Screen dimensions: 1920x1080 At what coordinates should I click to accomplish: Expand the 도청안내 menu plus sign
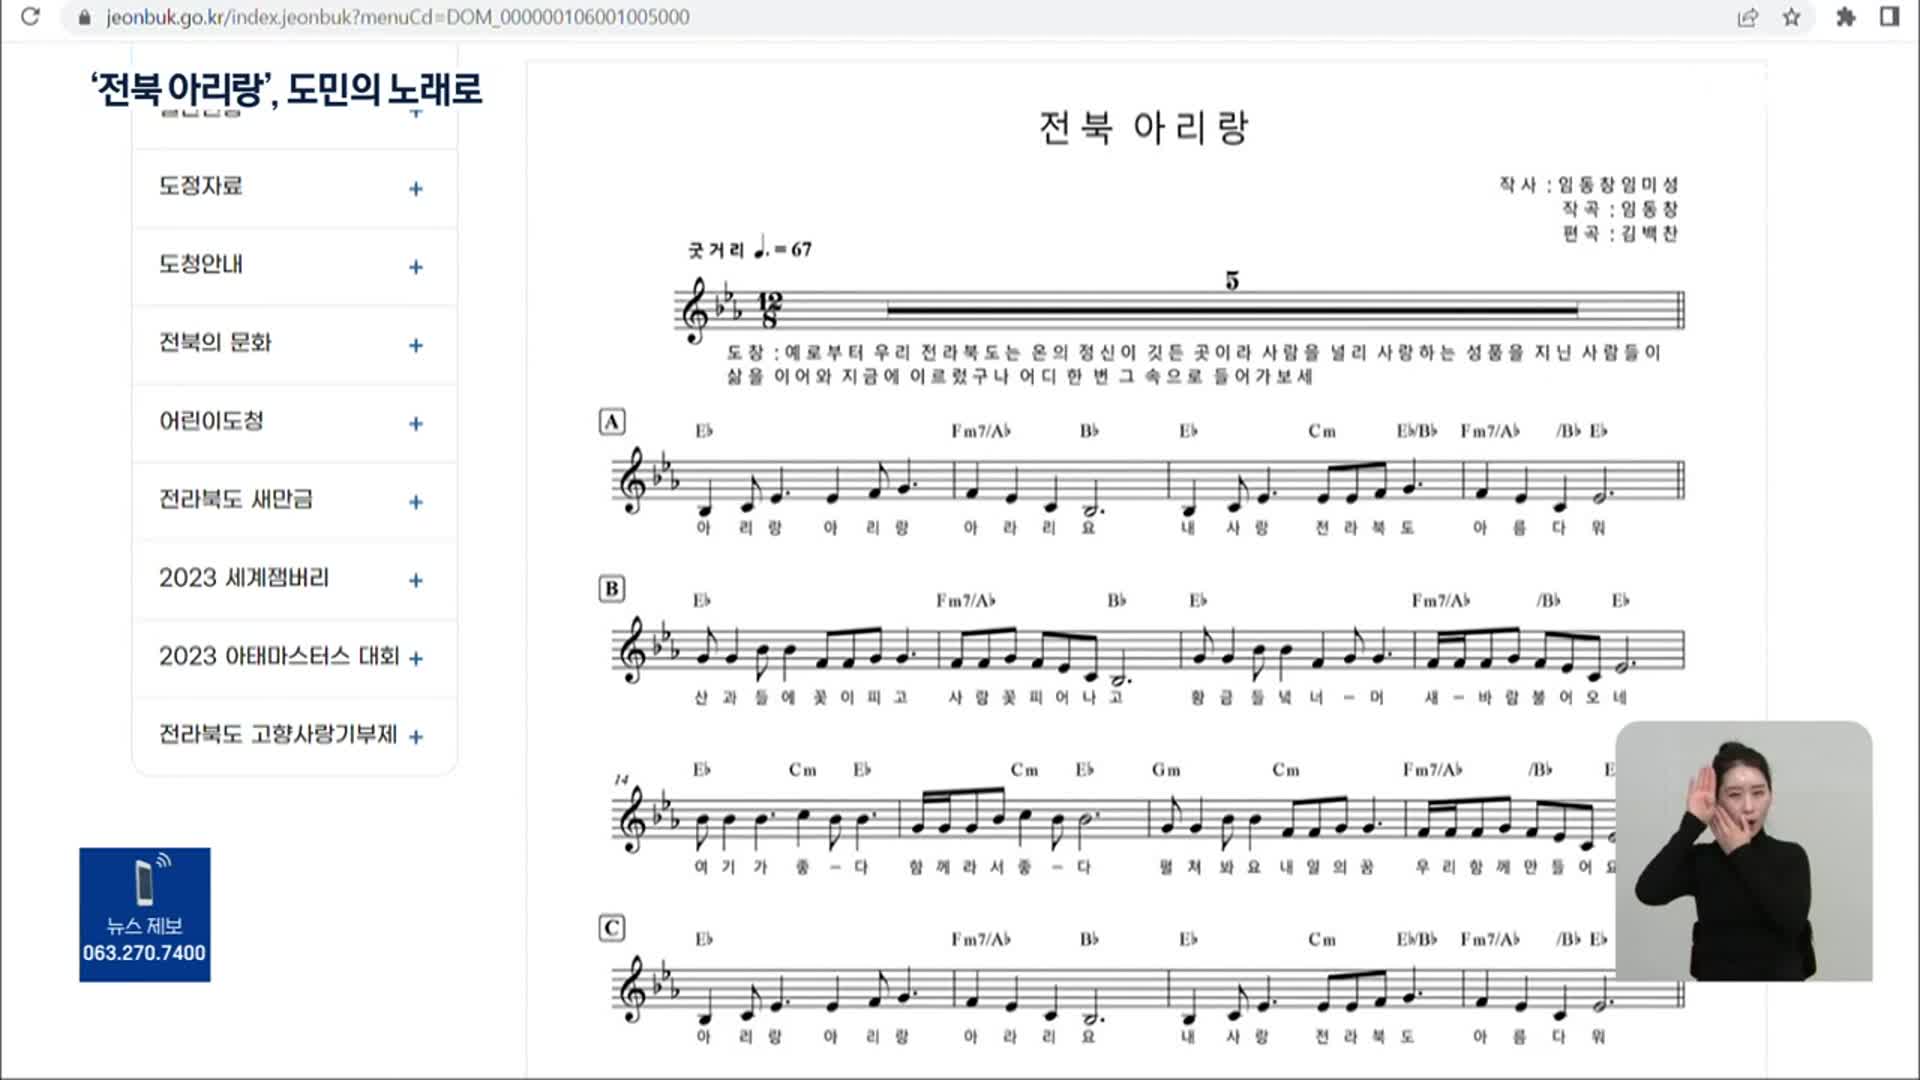(x=416, y=267)
